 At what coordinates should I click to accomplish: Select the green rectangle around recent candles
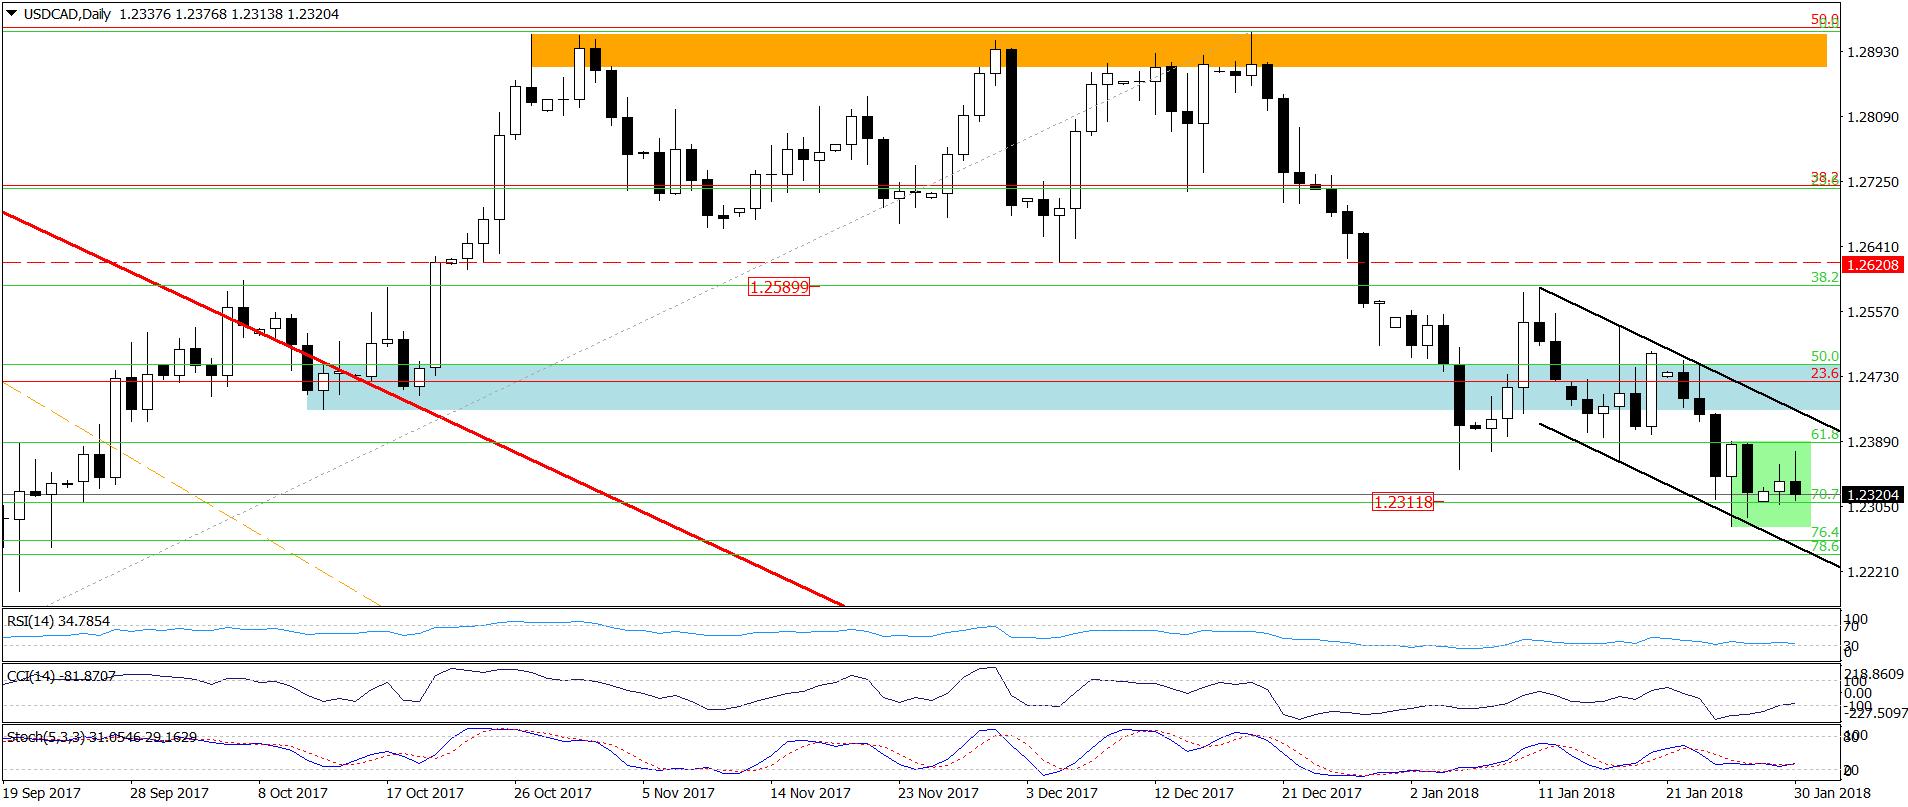pyautogui.click(x=1771, y=485)
